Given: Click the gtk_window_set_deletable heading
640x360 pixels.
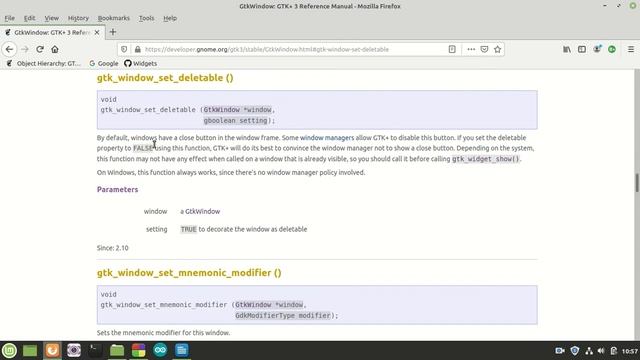Looking at the screenshot, I should click(x=165, y=78).
